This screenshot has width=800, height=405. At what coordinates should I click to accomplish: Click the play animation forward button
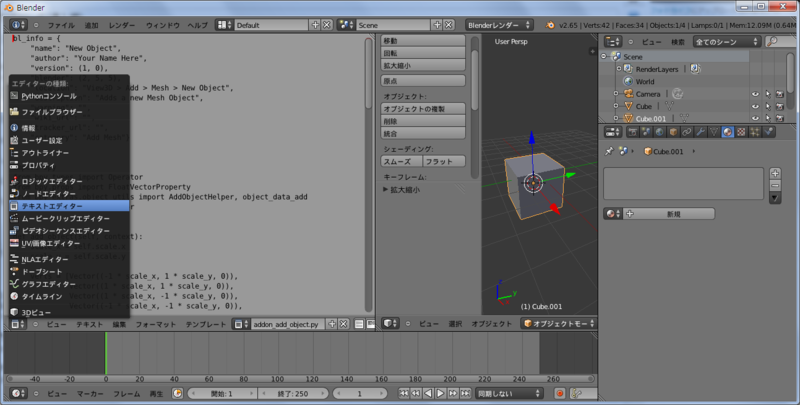click(440, 393)
